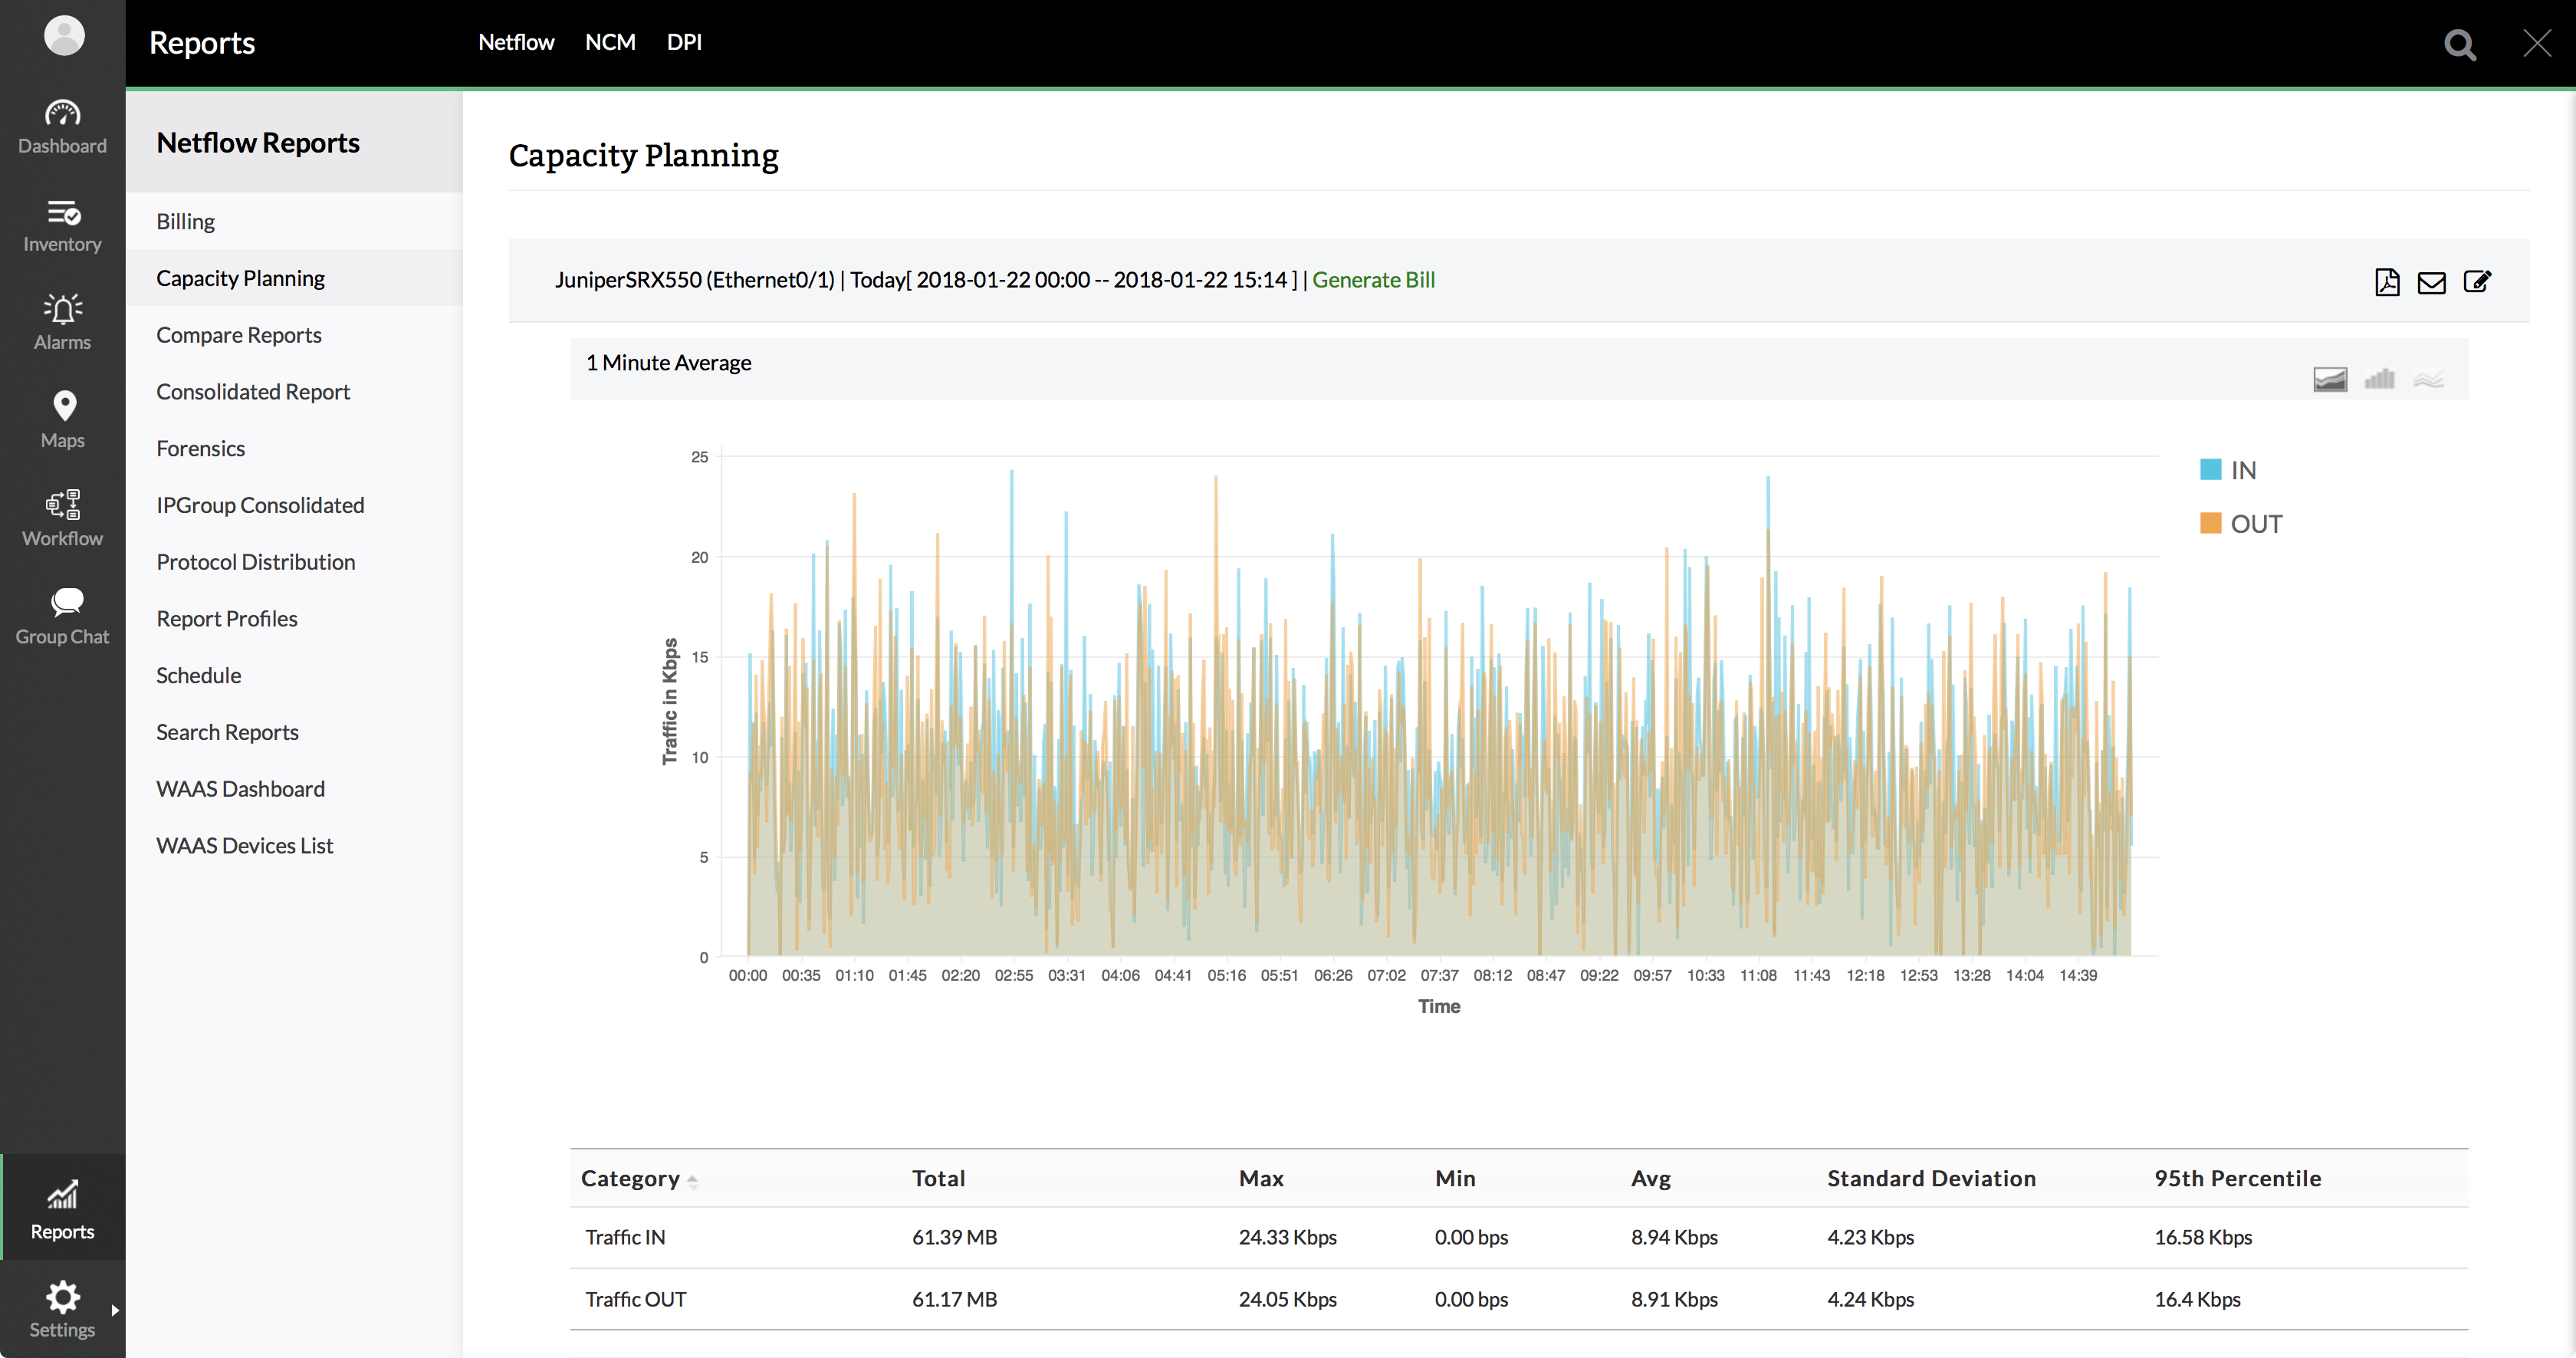Screen dimensions: 2576x1358
Task: Switch to the NCM tab
Action: 609,42
